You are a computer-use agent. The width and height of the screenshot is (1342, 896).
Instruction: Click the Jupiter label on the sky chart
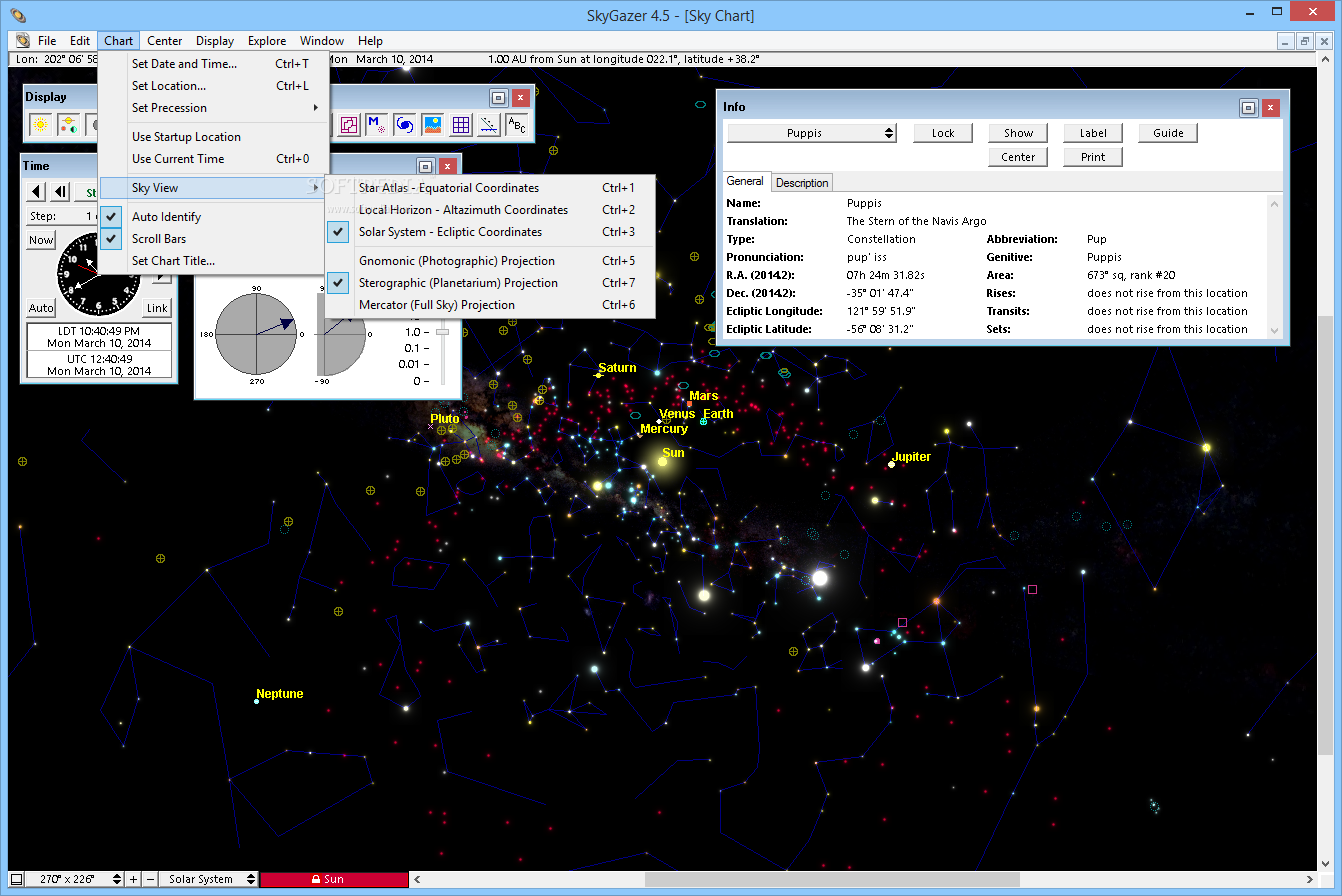[x=912, y=457]
